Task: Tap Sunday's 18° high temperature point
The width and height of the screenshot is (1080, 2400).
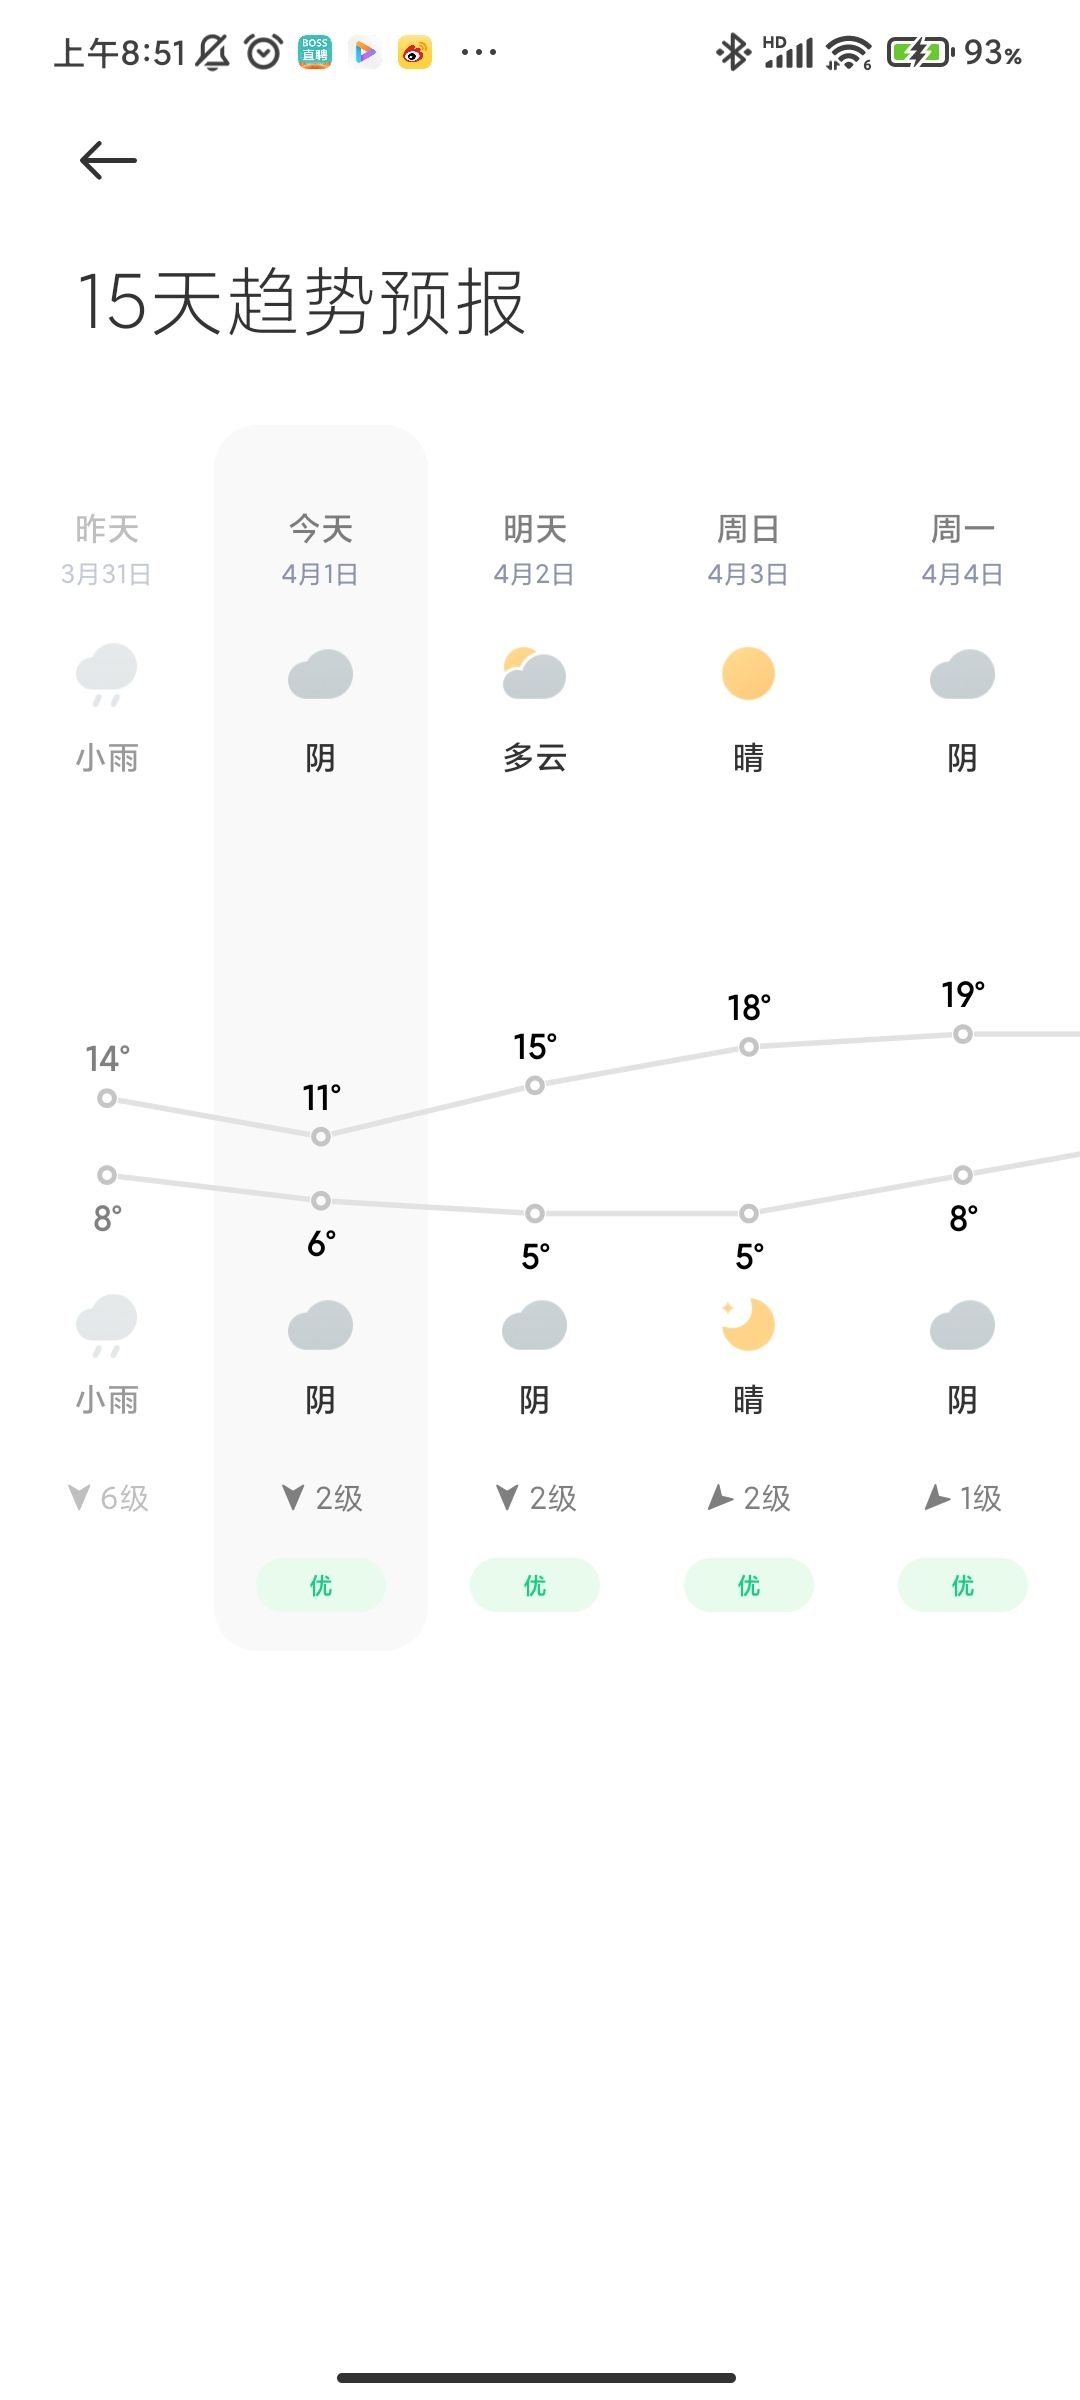Action: point(748,1047)
